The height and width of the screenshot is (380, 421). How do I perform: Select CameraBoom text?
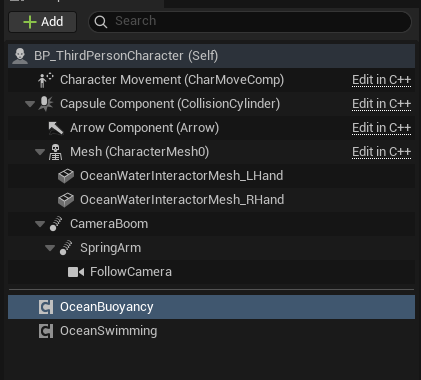[109, 224]
